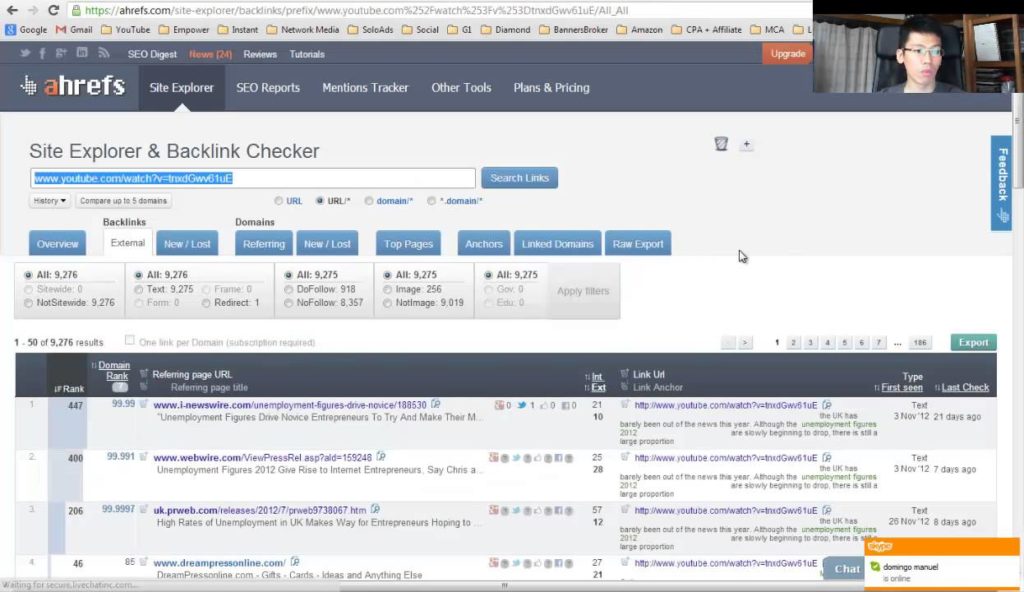Click the filter icon beside Link Url header
The width and height of the screenshot is (1024, 592).
624,374
